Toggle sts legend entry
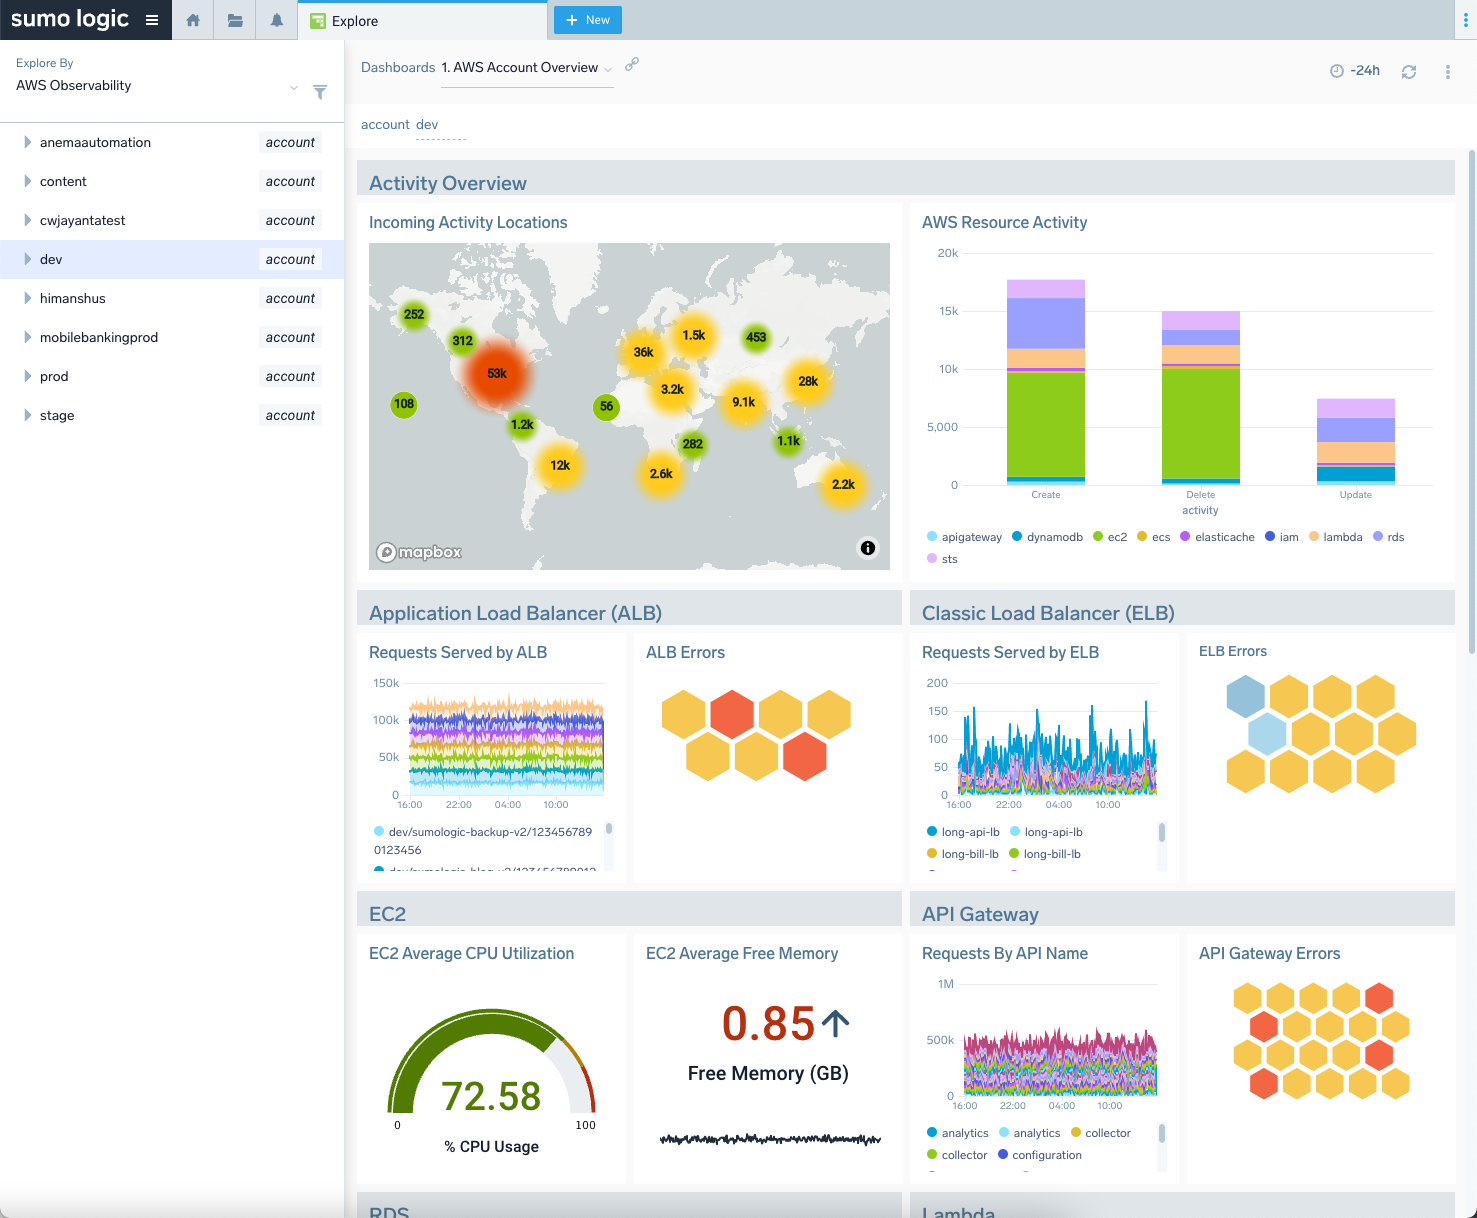 coord(942,559)
